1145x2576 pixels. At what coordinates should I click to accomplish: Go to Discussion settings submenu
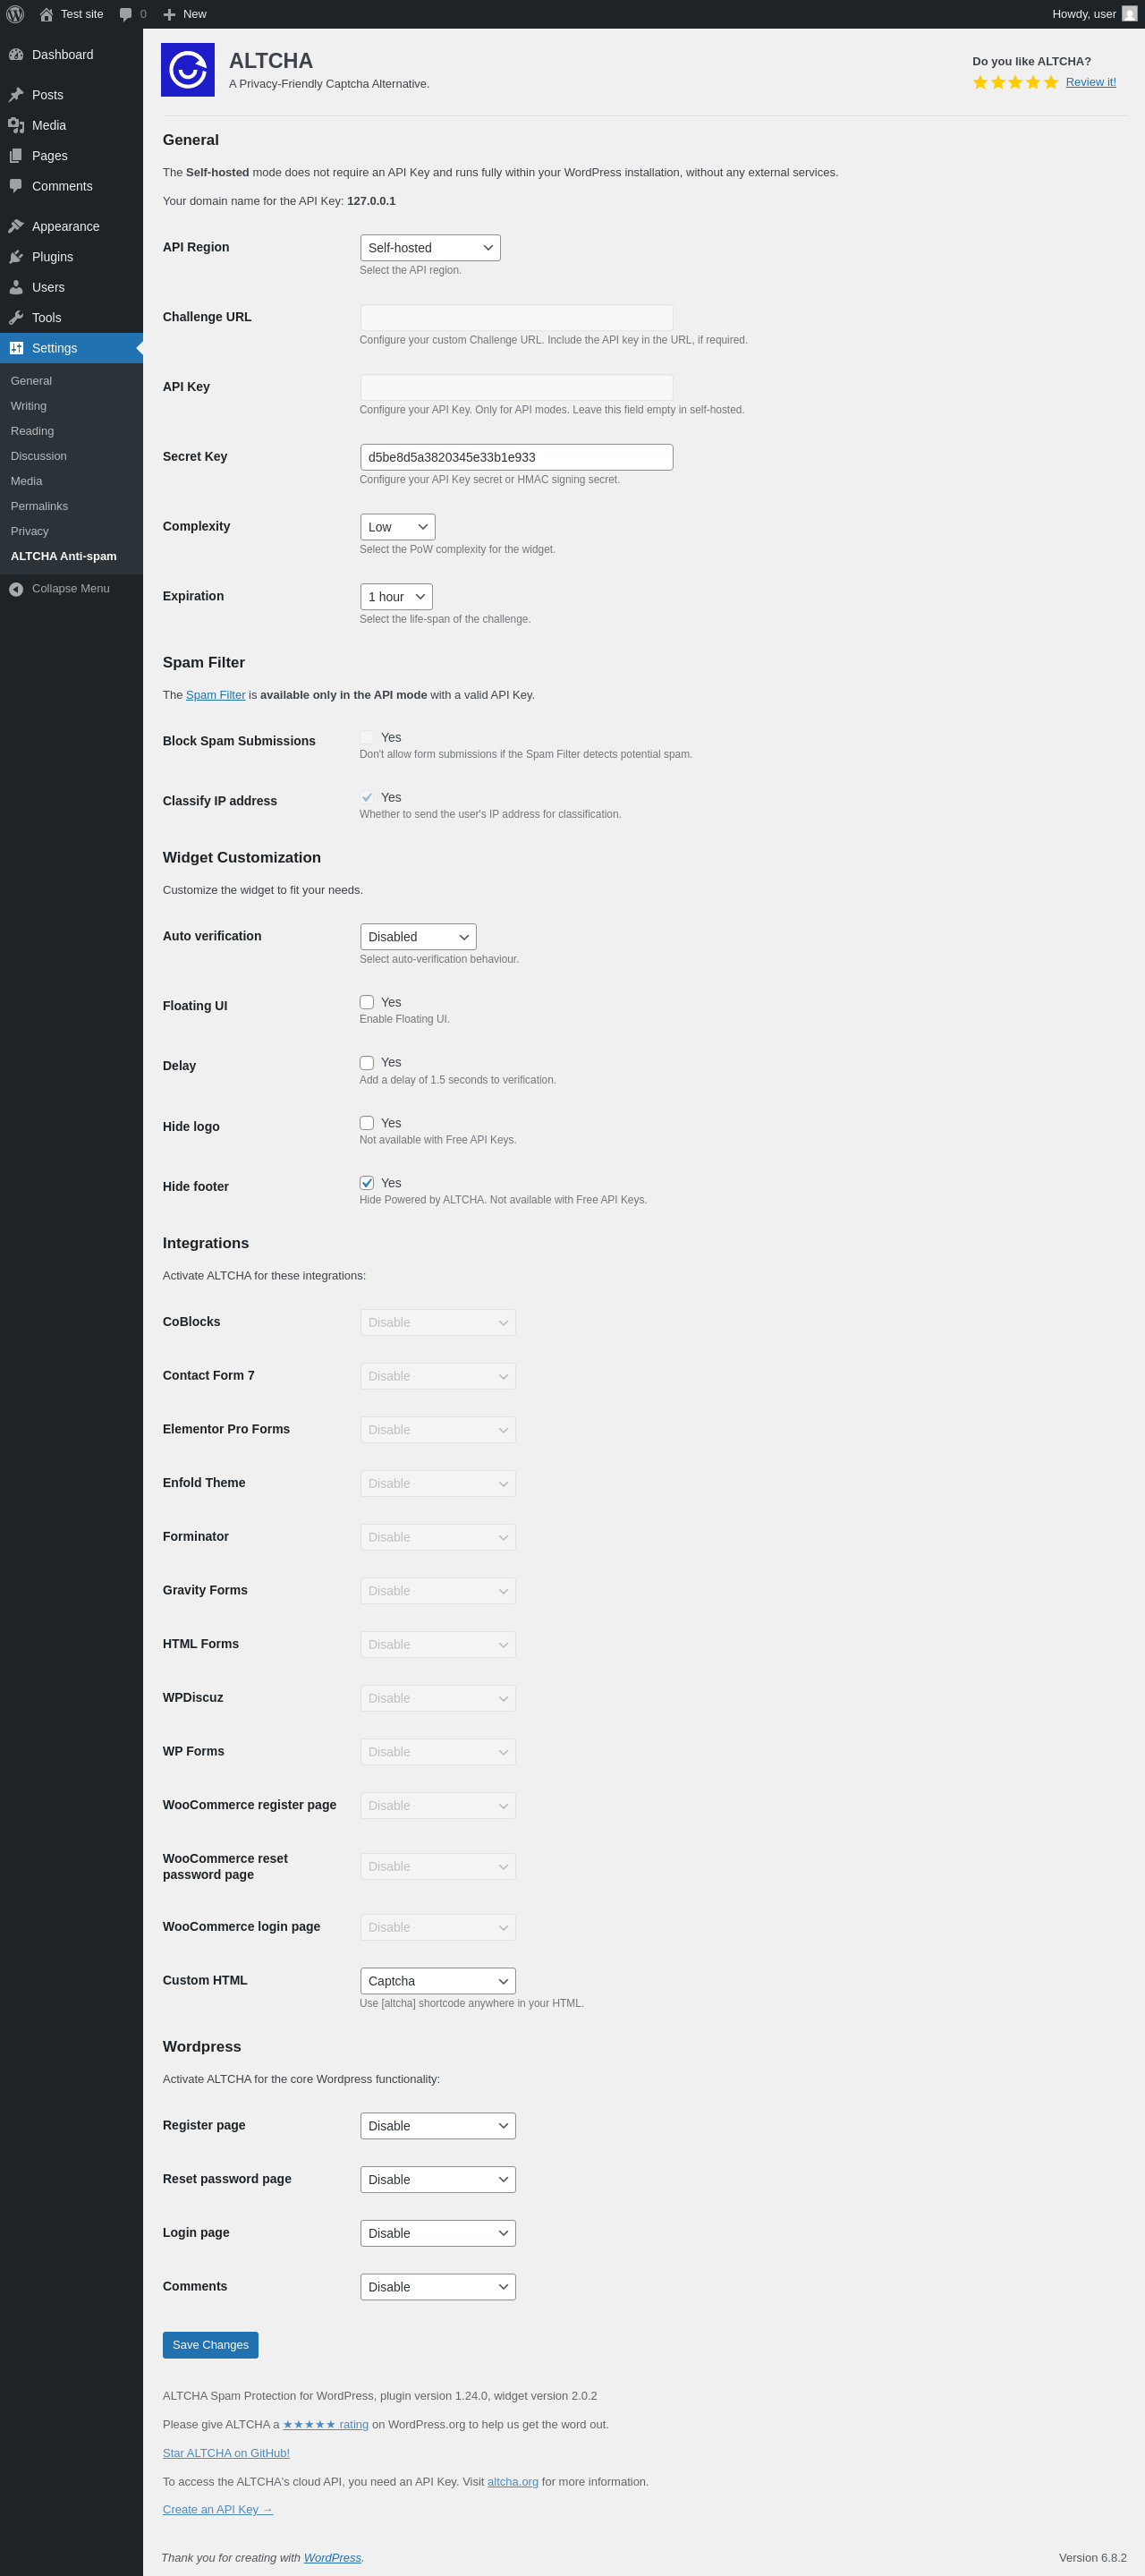coord(39,456)
